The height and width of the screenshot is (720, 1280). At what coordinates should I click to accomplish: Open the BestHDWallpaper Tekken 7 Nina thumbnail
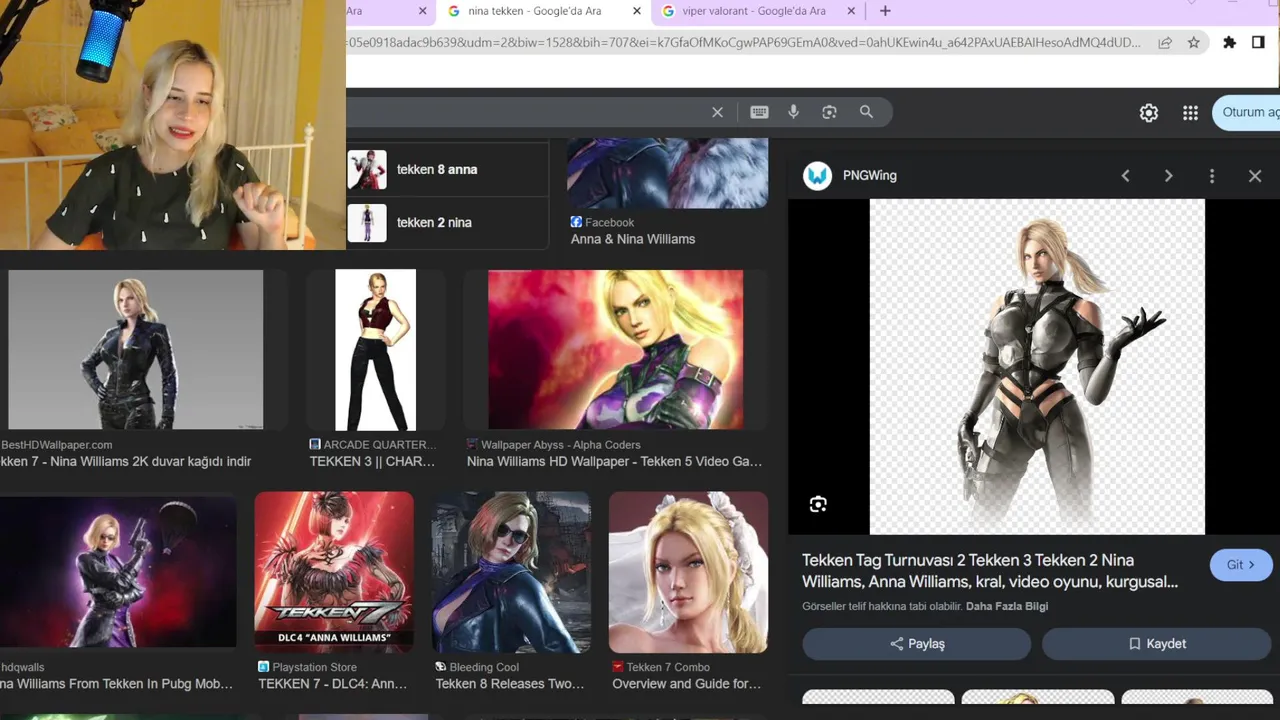click(x=136, y=350)
